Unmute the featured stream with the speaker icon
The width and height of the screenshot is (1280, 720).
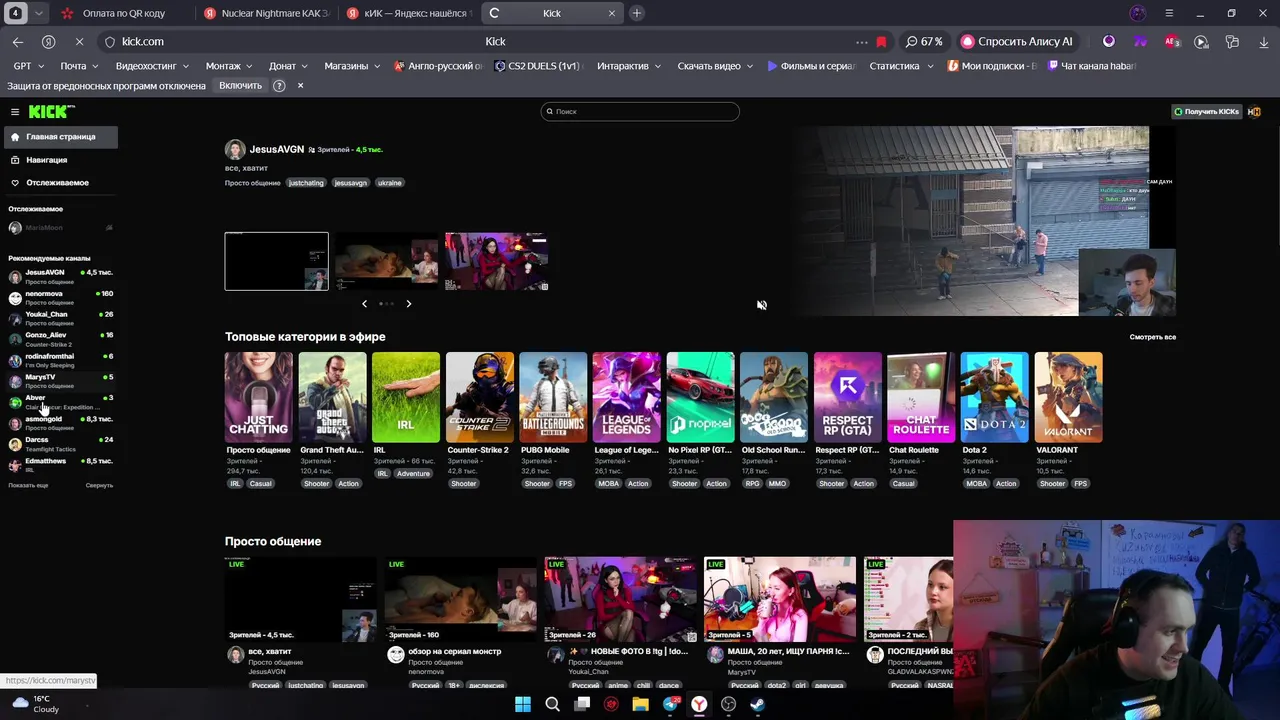[762, 305]
